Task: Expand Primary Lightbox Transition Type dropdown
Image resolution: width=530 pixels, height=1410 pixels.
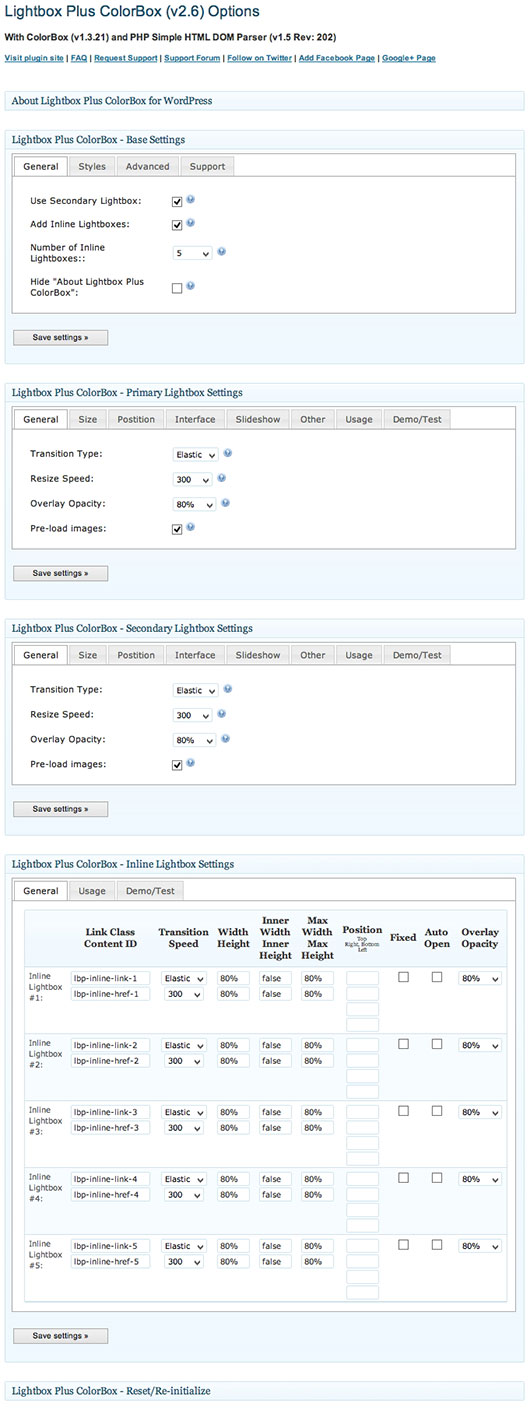Action: click(195, 454)
